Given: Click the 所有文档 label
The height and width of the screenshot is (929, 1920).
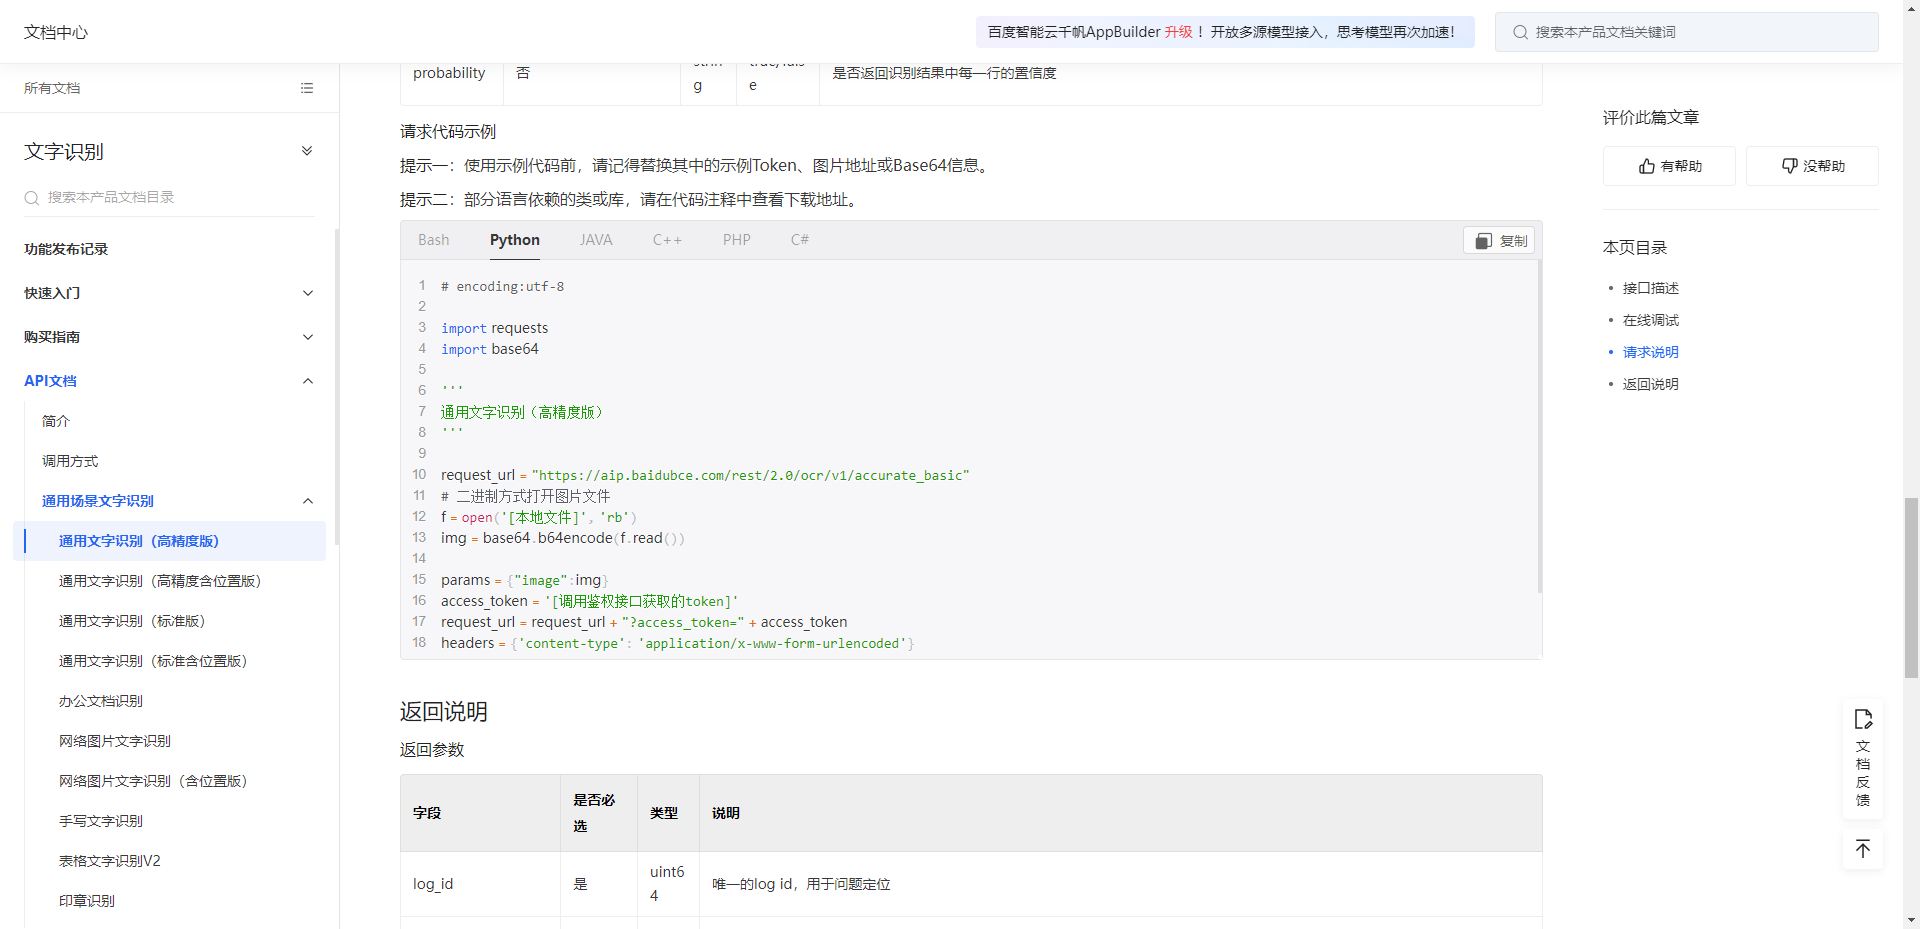Looking at the screenshot, I should click(x=52, y=88).
